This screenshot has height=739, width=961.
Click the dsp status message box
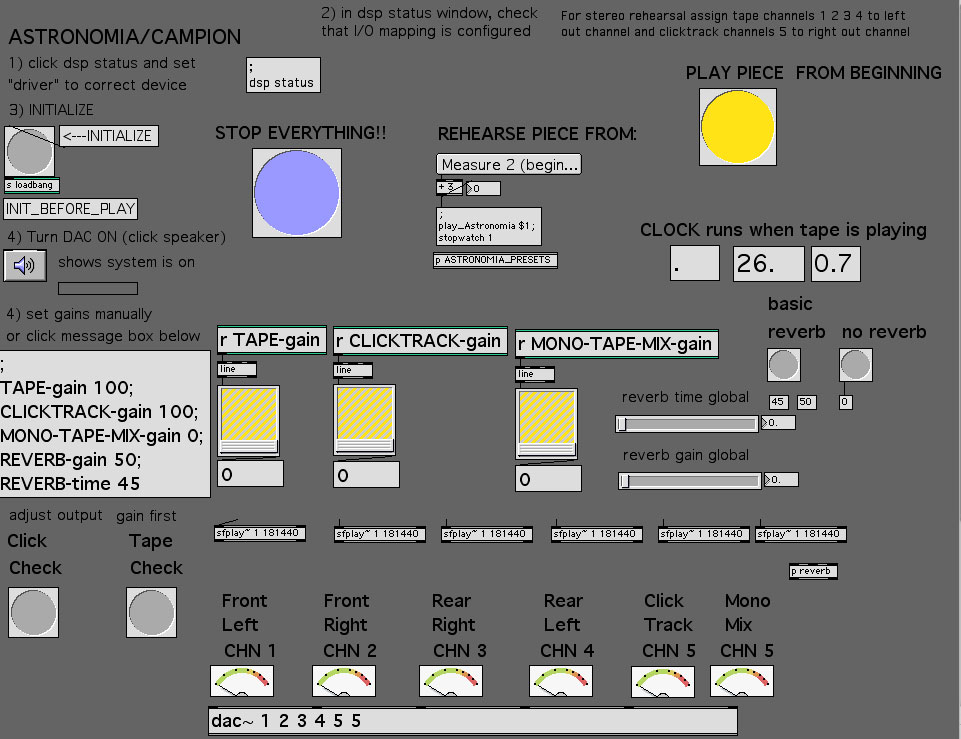click(x=283, y=75)
